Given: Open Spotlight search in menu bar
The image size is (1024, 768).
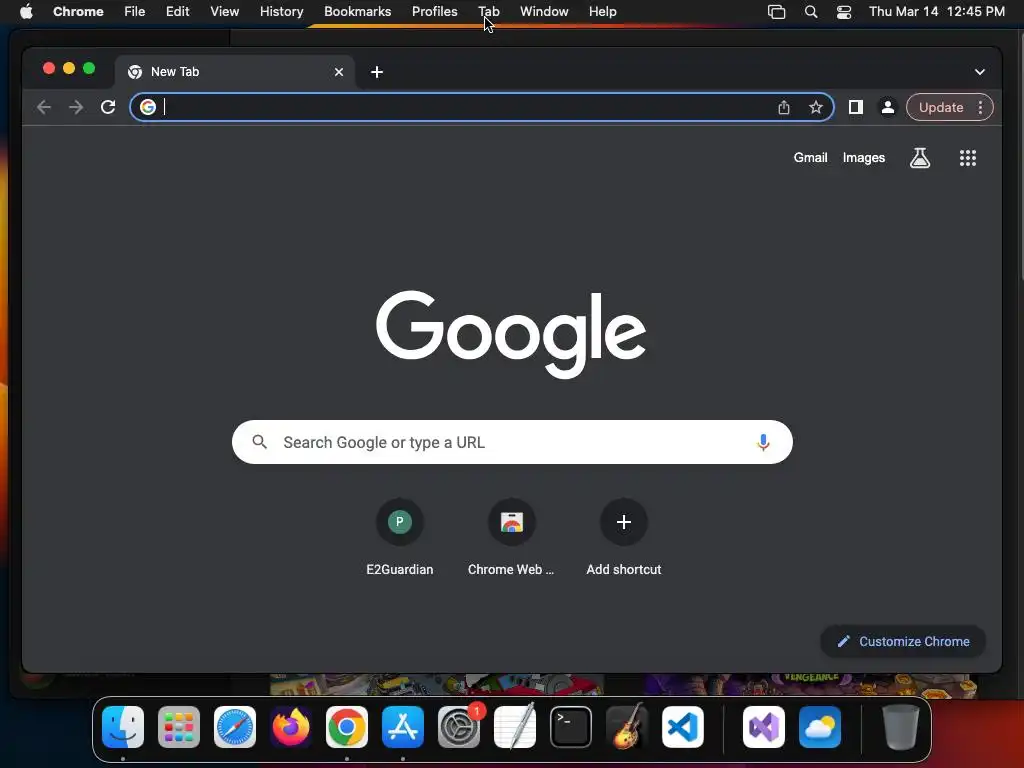Looking at the screenshot, I should click(810, 12).
